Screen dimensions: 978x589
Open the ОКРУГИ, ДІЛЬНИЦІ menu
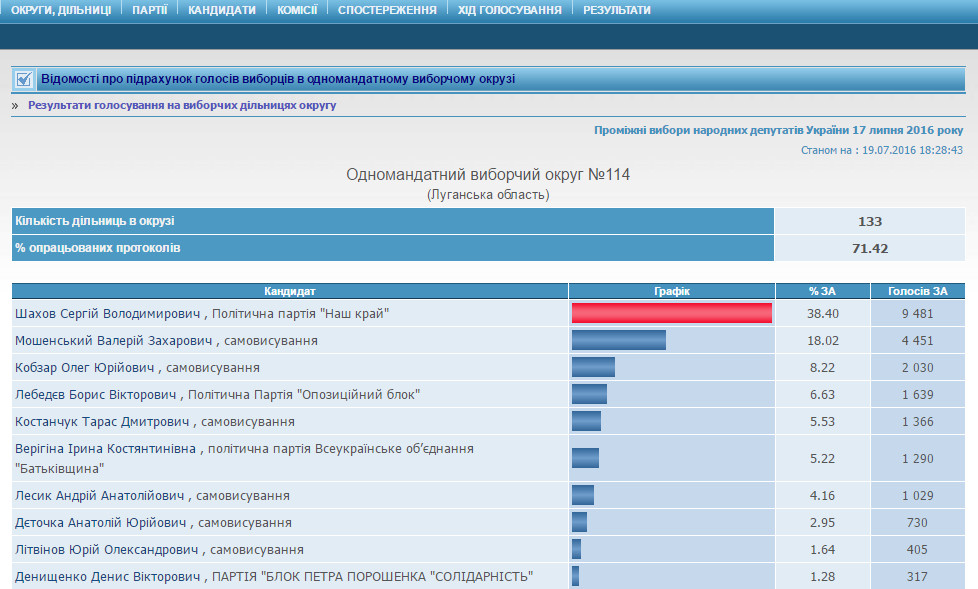coord(61,10)
